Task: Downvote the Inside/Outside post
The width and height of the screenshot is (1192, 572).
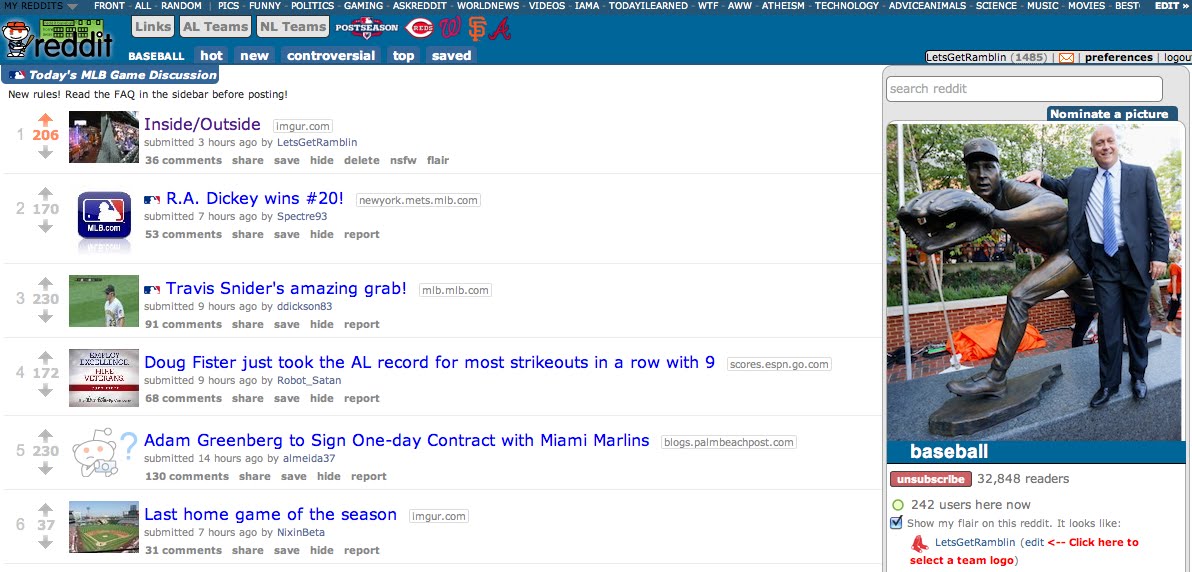Action: pyautogui.click(x=46, y=152)
